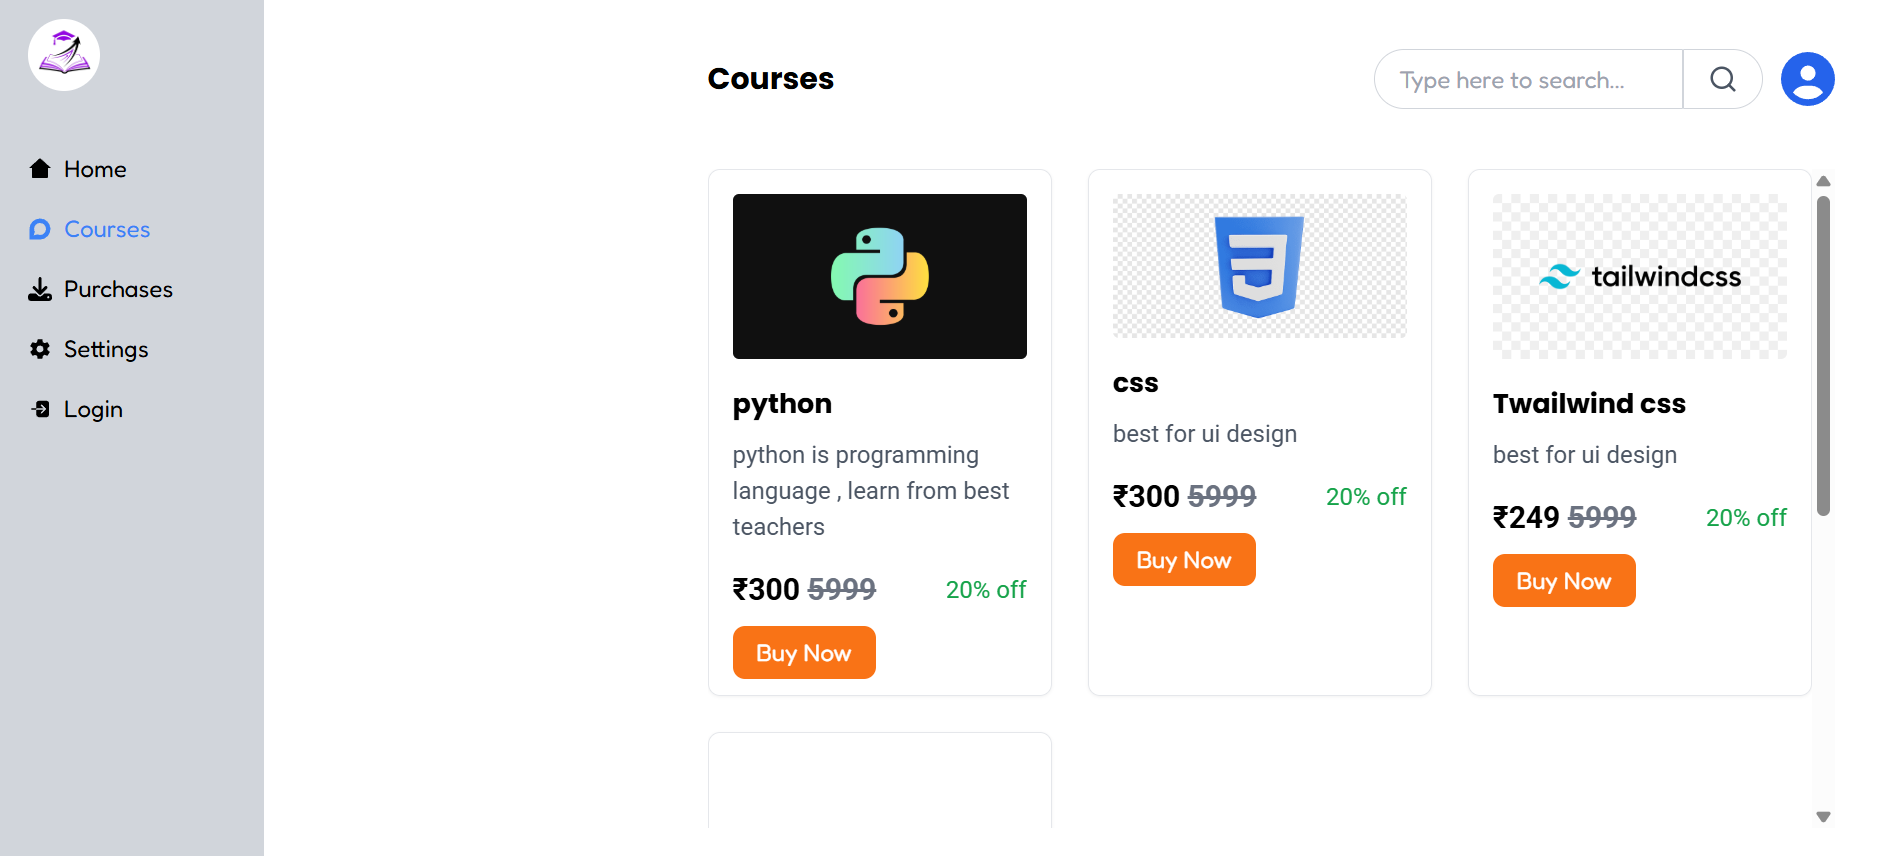
Task: Select Home from the sidebar menu
Action: [x=94, y=168]
